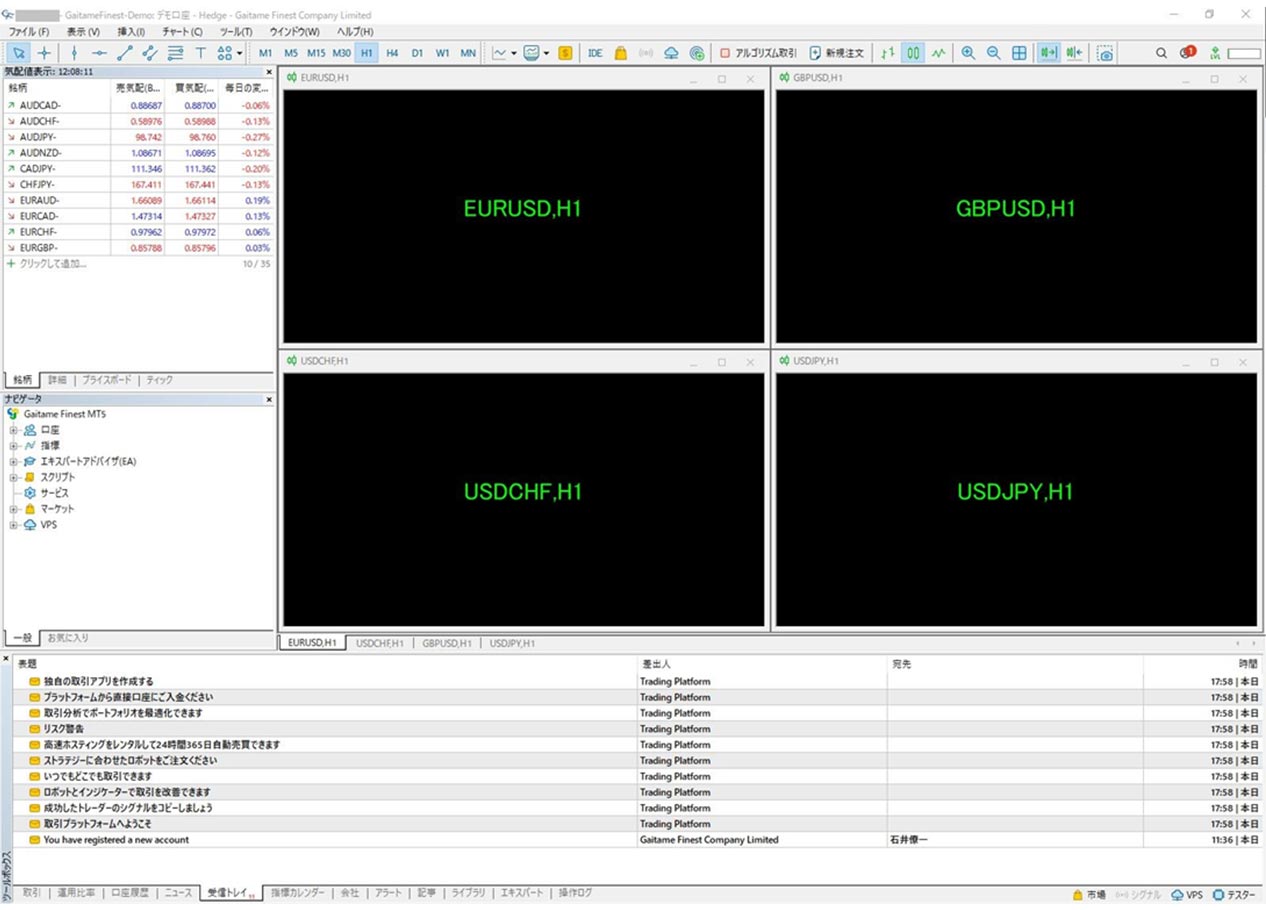
Task: Switch chart timeframe to M5
Action: (291, 53)
